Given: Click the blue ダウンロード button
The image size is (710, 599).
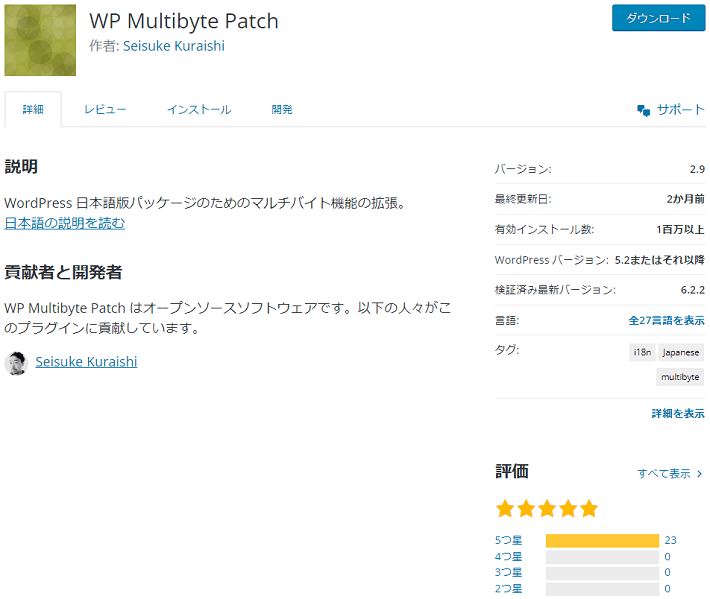Looking at the screenshot, I should click(x=658, y=18).
